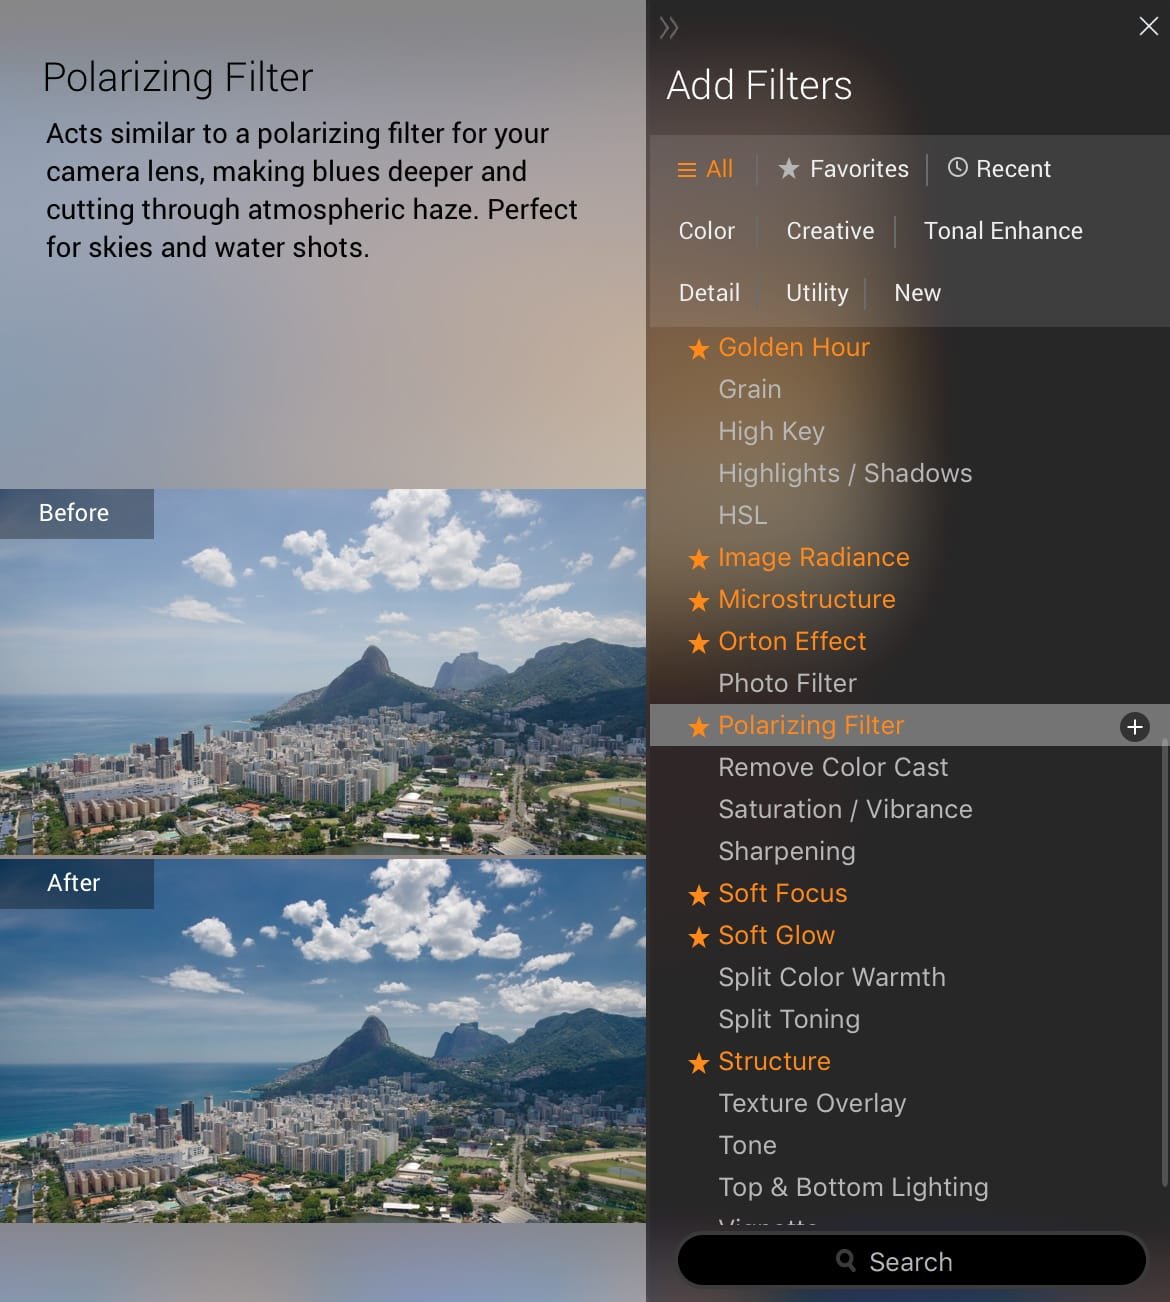The height and width of the screenshot is (1302, 1170).
Task: Click the Orton Effect star icon
Action: click(699, 643)
